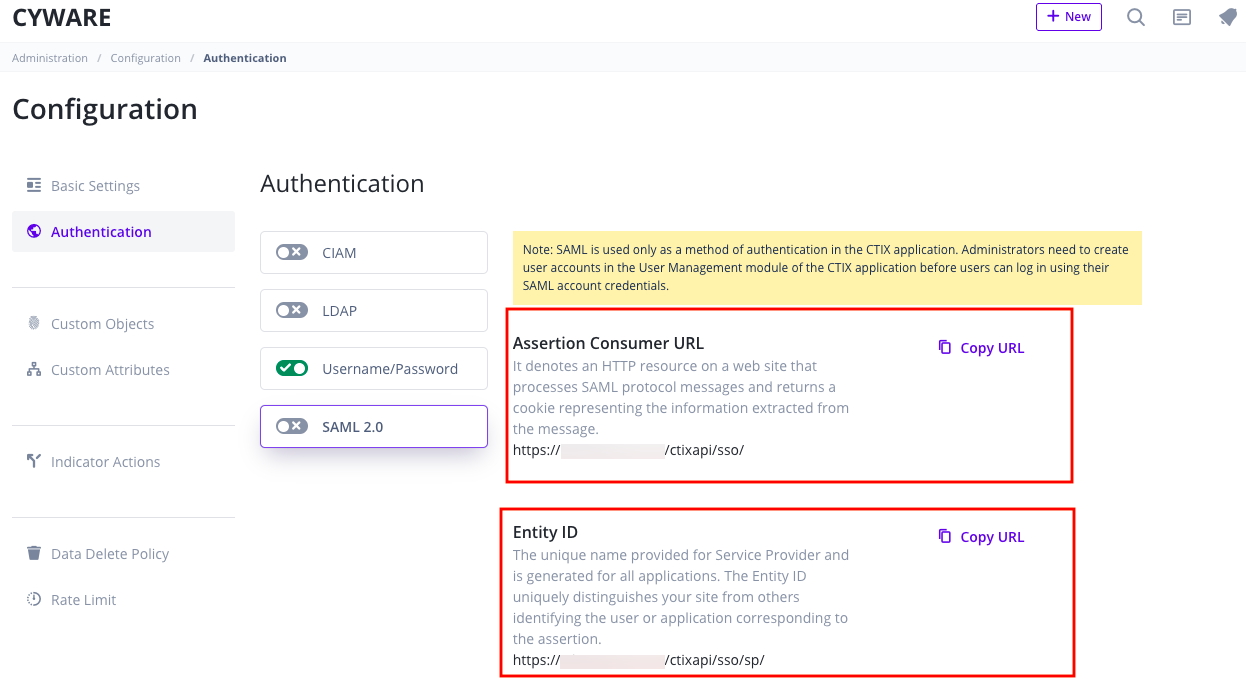The image size is (1246, 687).
Task: Enable the CIAM authentication toggle
Action: (x=292, y=252)
